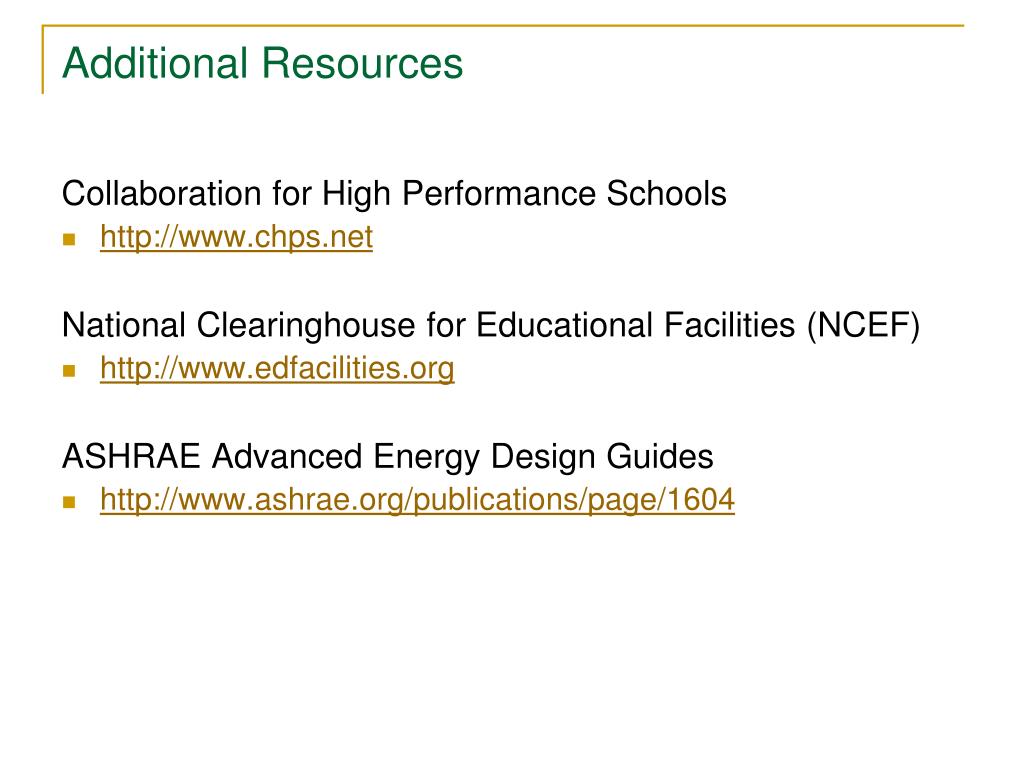Click the (NCEF) acronym in parentheses
The image size is (1024, 768).
(x=863, y=325)
